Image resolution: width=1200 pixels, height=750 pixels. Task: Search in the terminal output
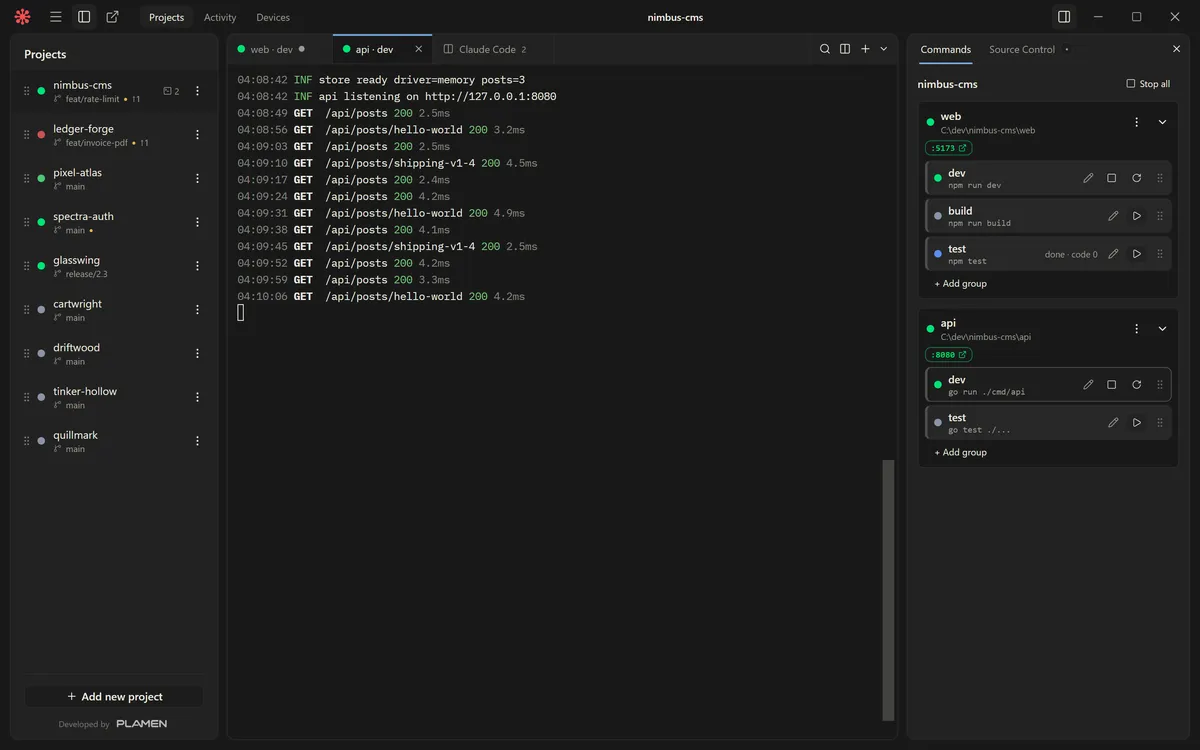(825, 49)
